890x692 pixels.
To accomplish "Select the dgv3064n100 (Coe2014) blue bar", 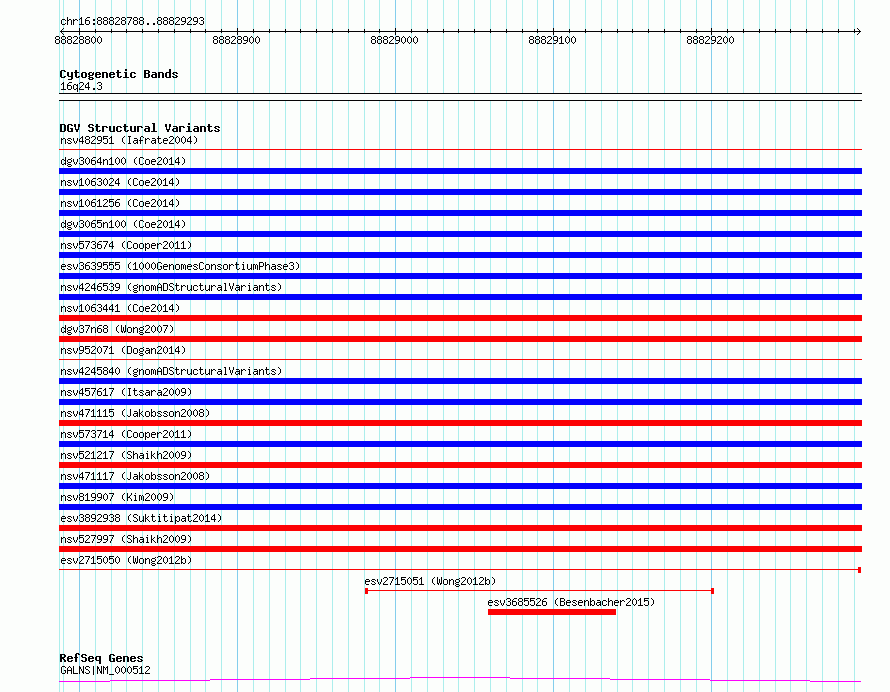I will (460, 171).
